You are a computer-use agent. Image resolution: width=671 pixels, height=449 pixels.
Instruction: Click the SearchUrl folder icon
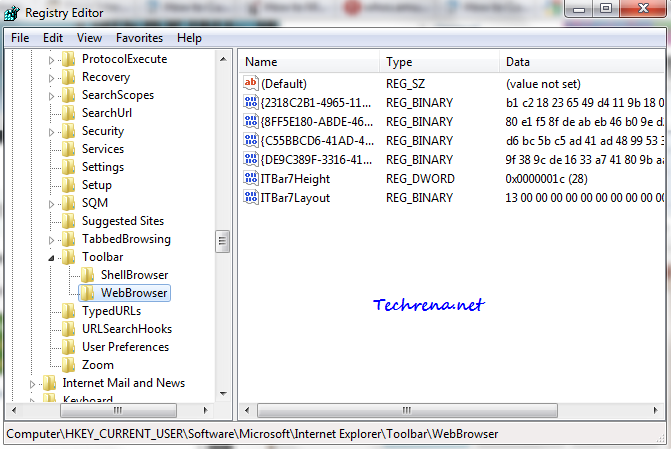click(68, 113)
